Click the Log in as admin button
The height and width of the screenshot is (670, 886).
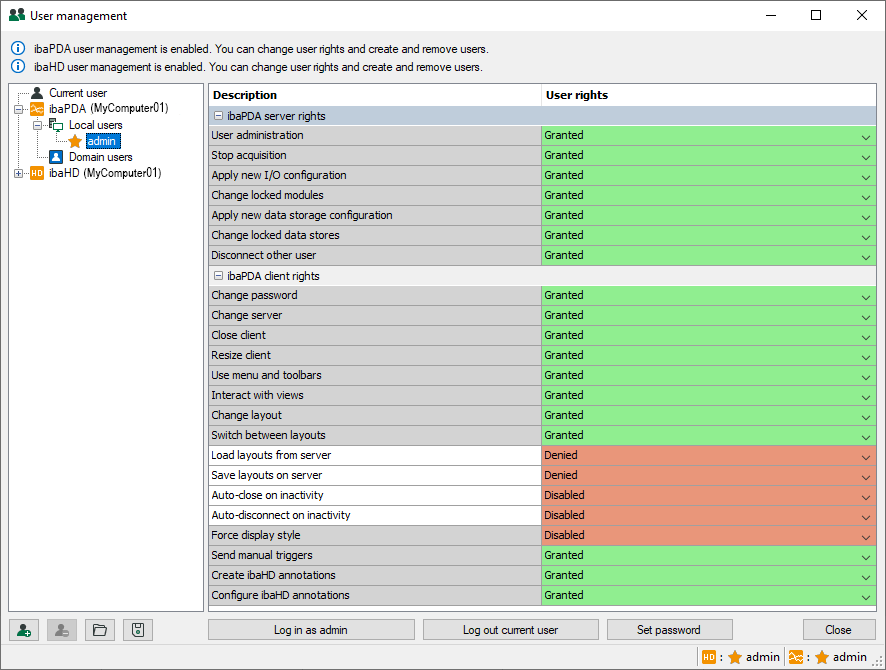[x=311, y=630]
